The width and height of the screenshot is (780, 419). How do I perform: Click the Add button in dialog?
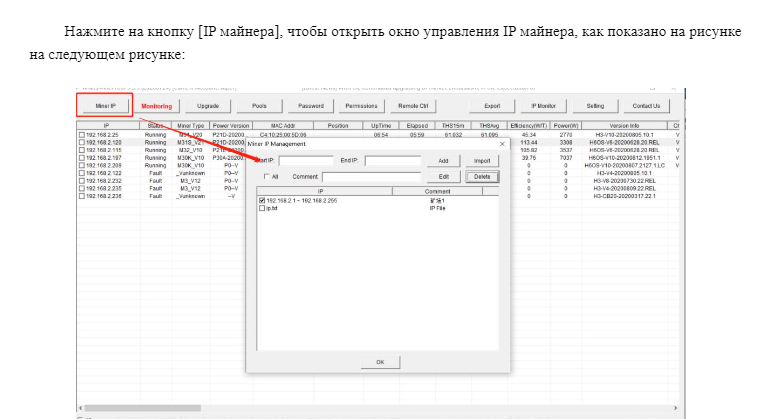click(x=443, y=161)
